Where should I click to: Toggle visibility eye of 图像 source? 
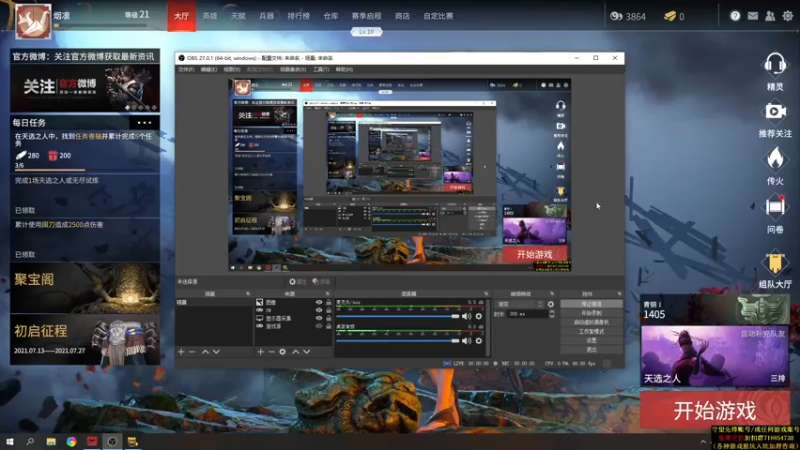click(319, 302)
